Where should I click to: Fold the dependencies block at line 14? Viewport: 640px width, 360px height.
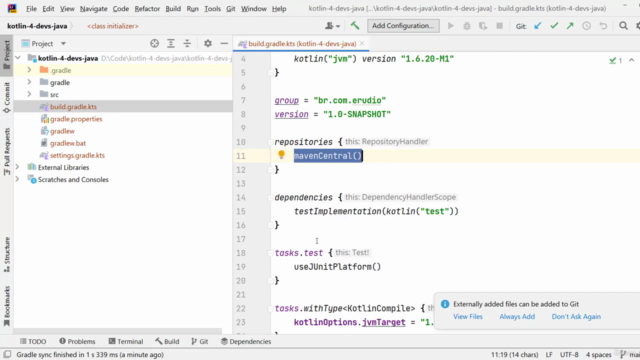[x=270, y=198]
